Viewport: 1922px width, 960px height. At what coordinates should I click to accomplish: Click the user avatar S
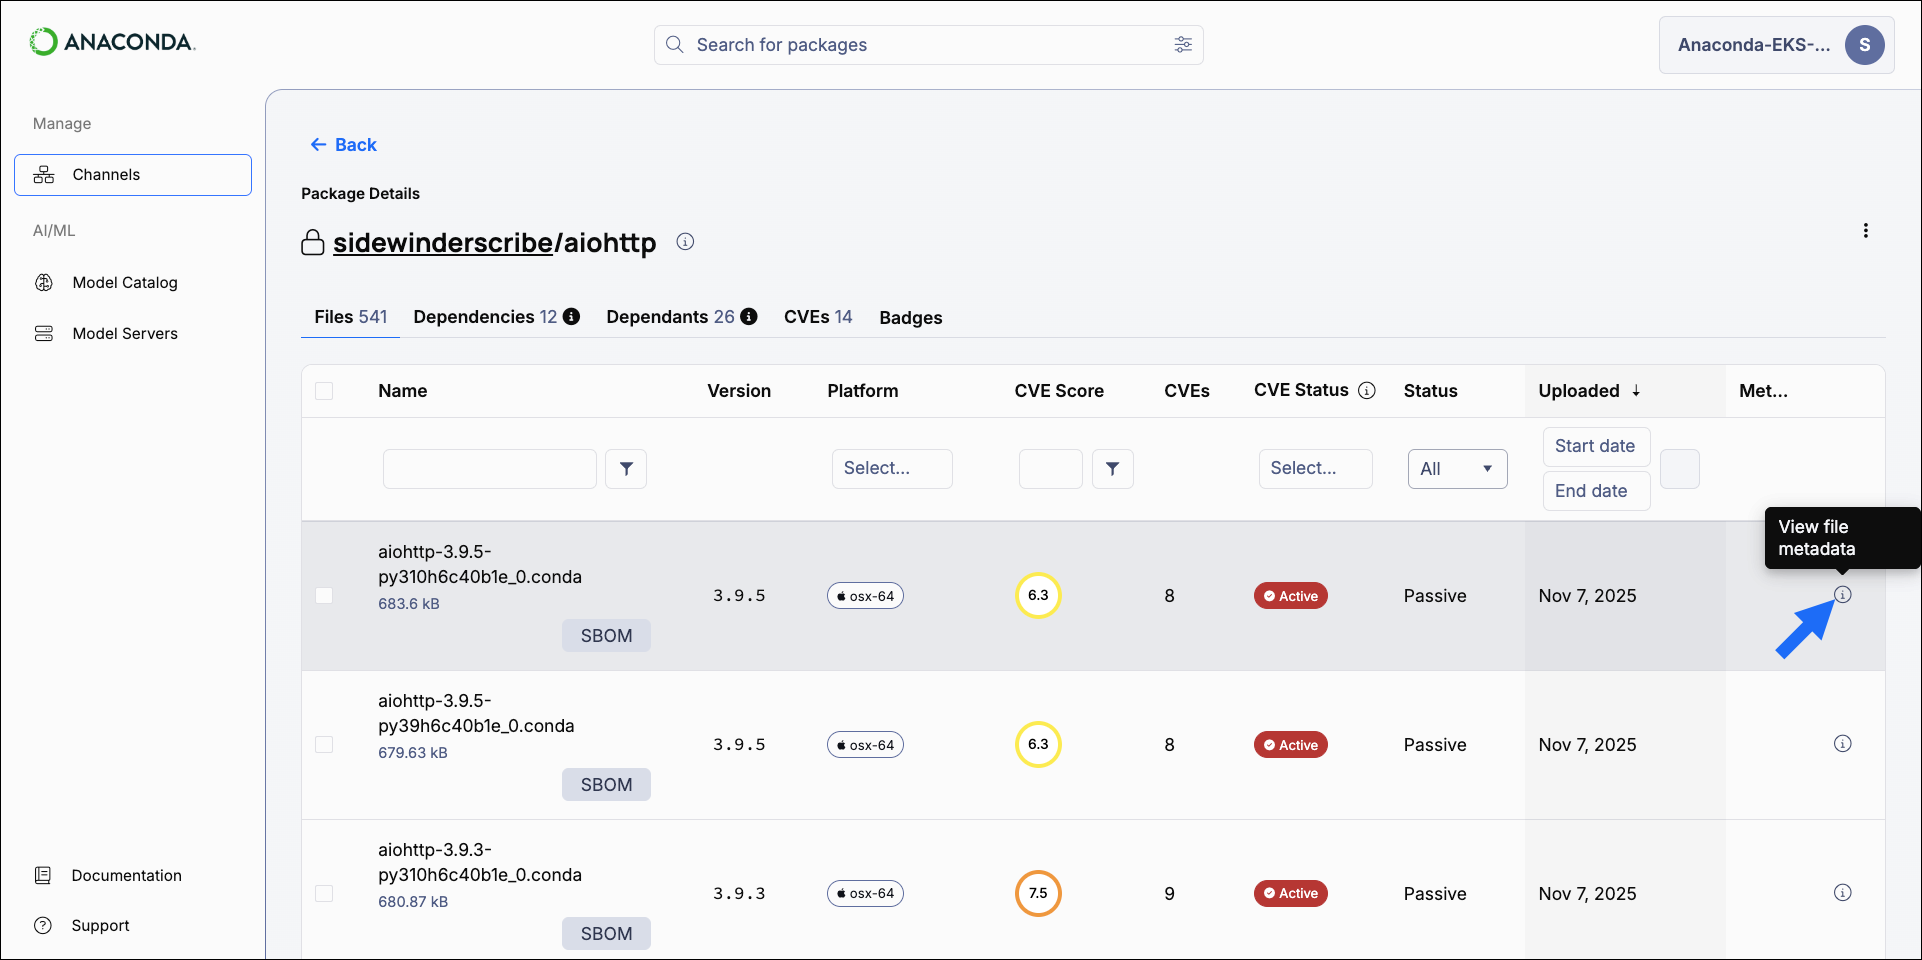pyautogui.click(x=1864, y=45)
